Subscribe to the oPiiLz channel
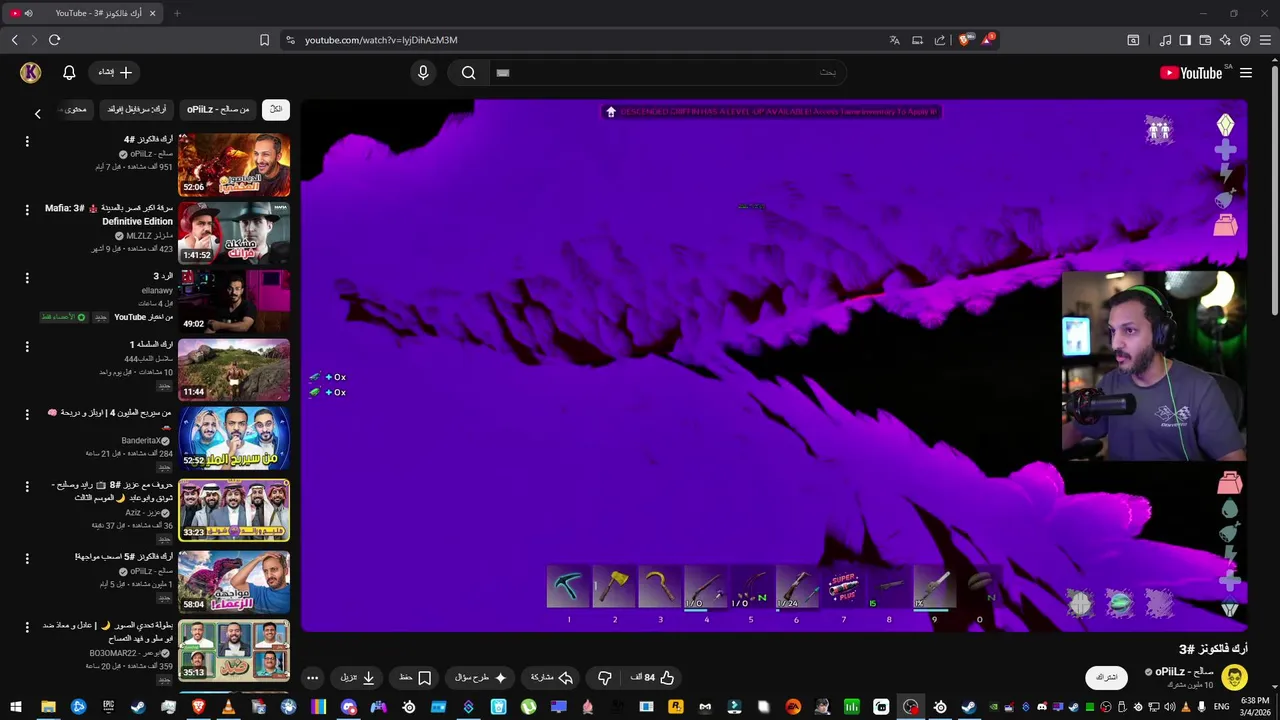 pyautogui.click(x=1107, y=677)
